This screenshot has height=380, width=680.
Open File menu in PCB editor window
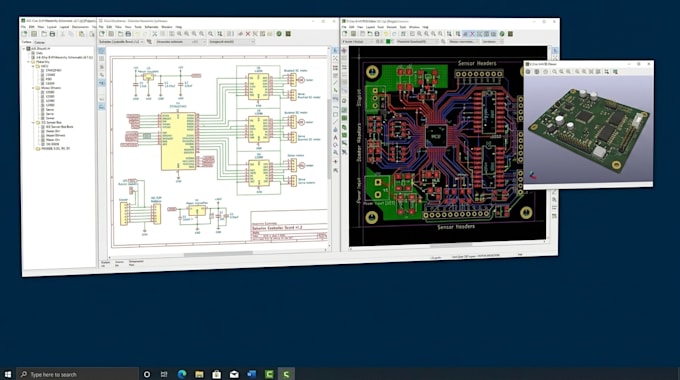pyautogui.click(x=344, y=27)
